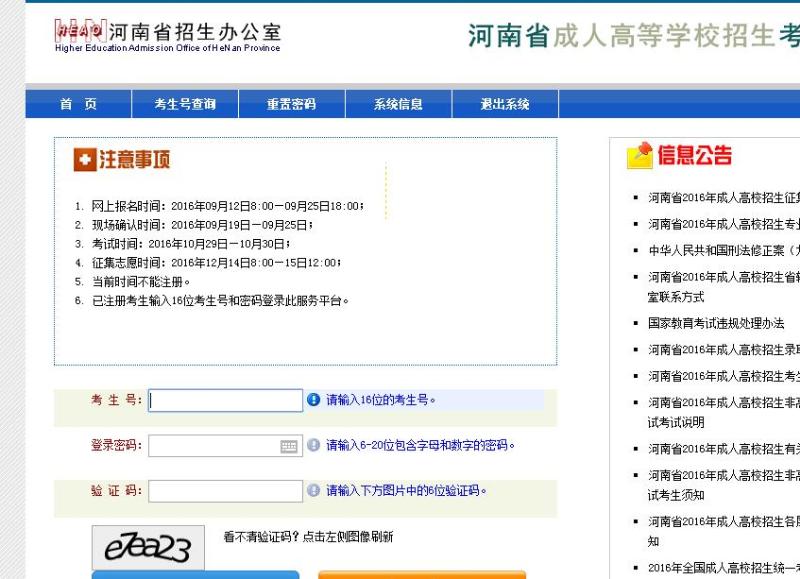Image resolution: width=800 pixels, height=579 pixels.
Task: Open the announcement ending with 试考生须知
Action: [724, 485]
